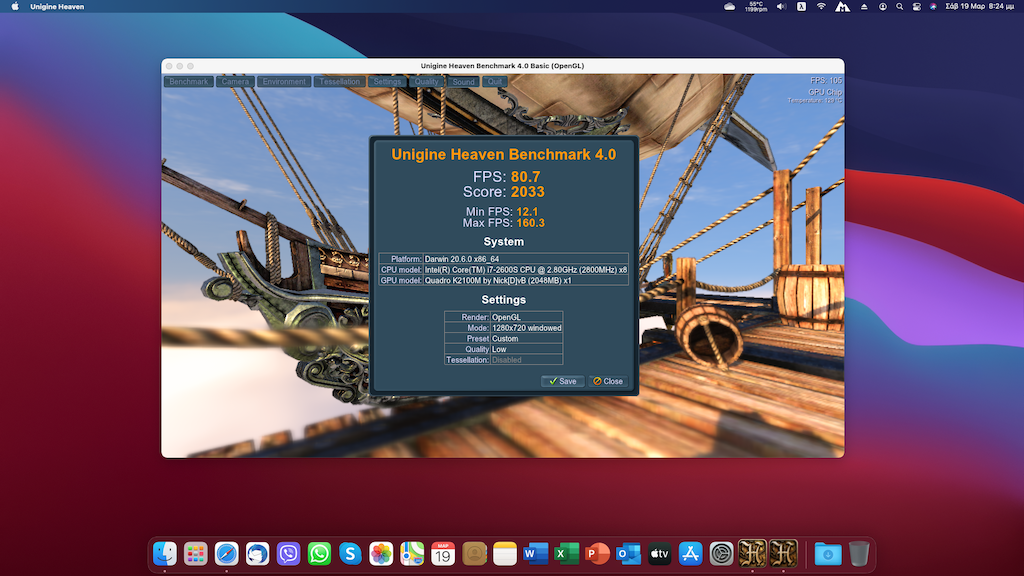Open the Benchmark menu in Heaven
The height and width of the screenshot is (576, 1024).
click(x=189, y=82)
